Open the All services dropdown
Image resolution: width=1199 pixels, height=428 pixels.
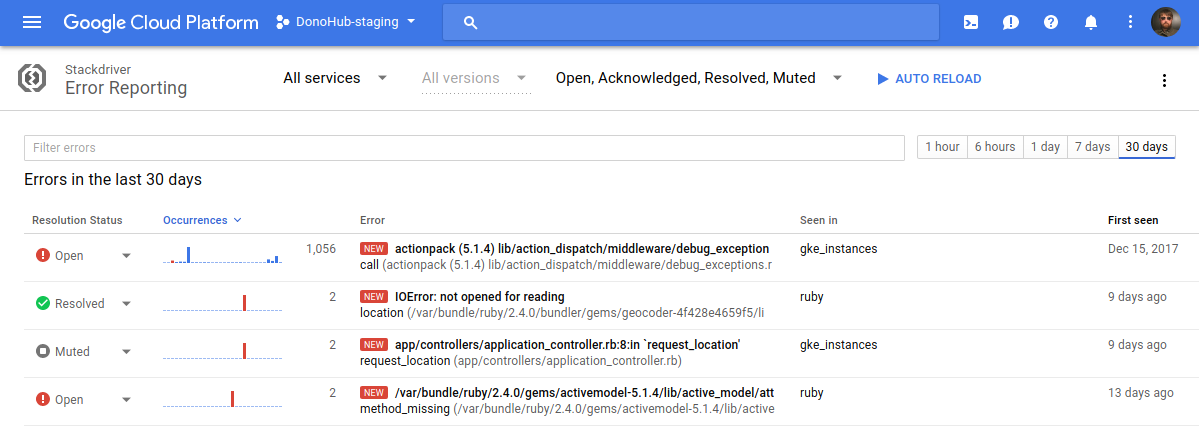pyautogui.click(x=335, y=78)
